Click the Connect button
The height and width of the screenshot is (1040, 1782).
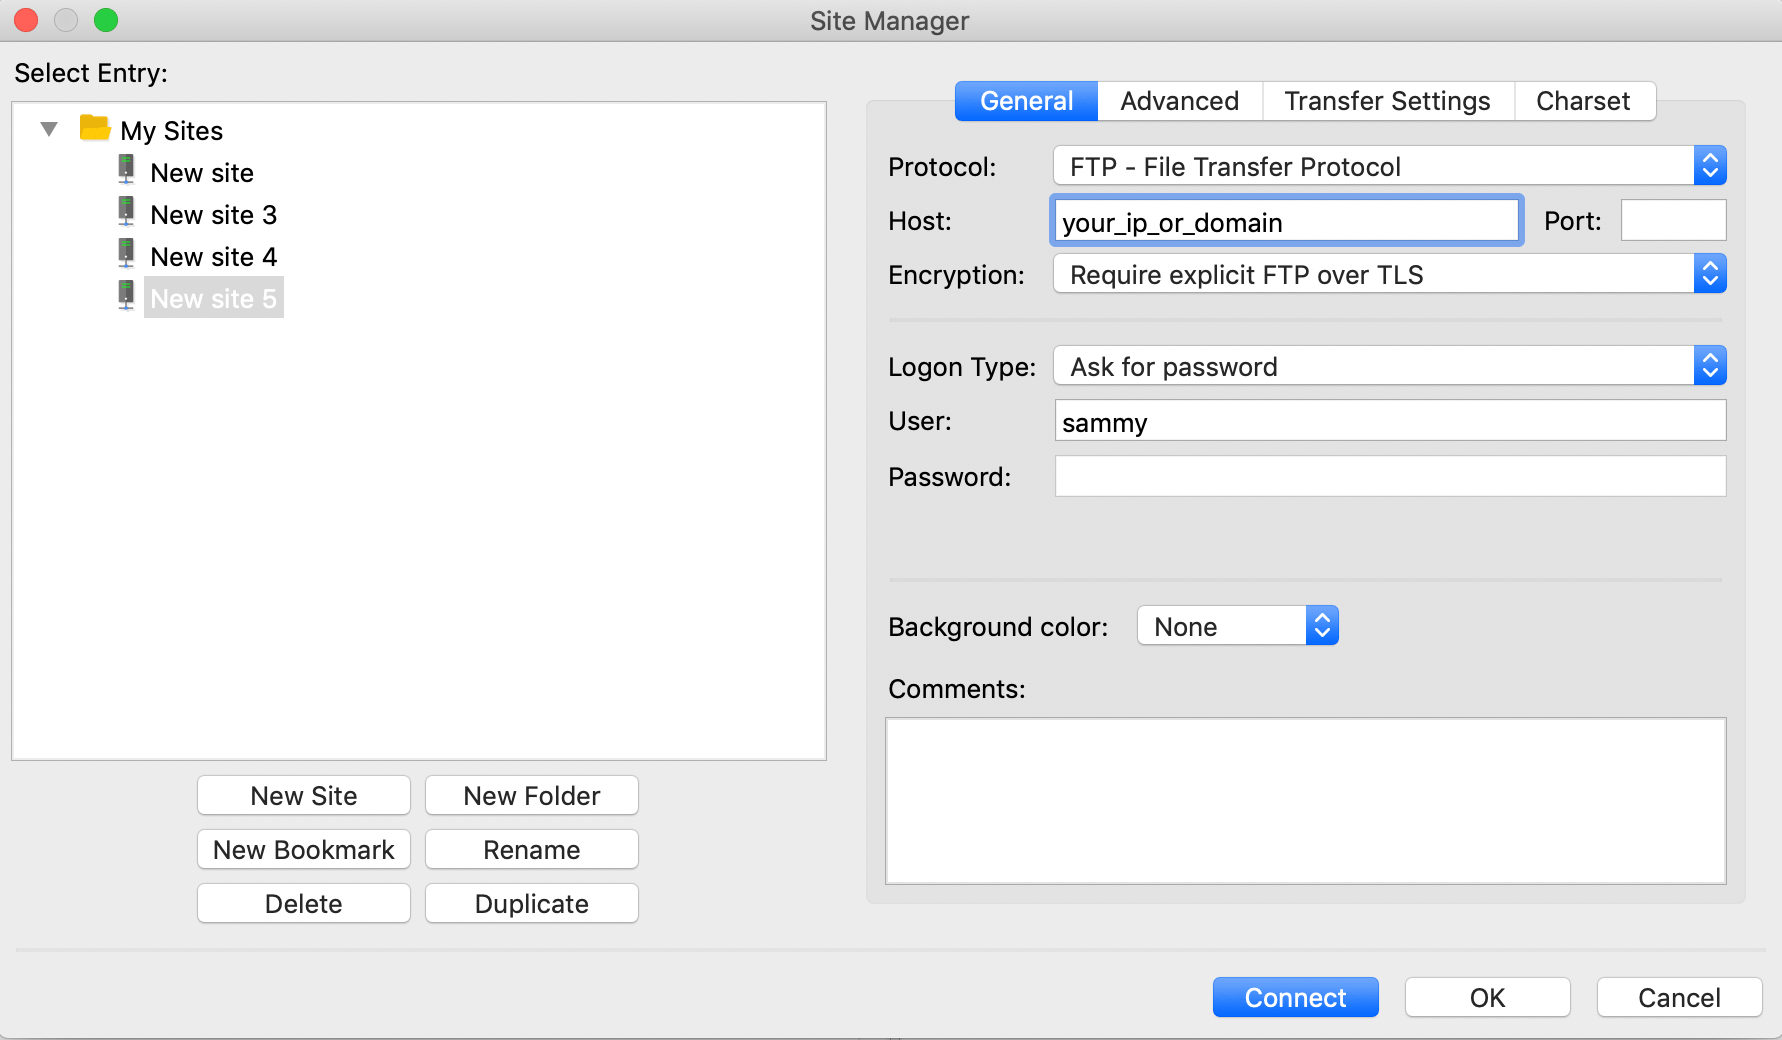[x=1296, y=998]
